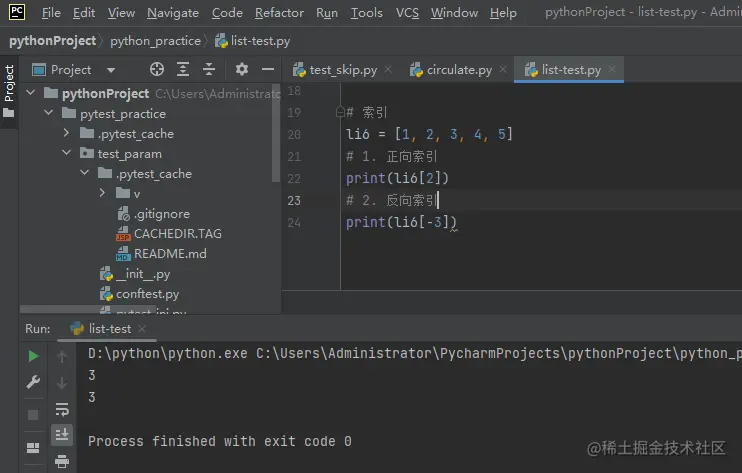This screenshot has height=473, width=742.
Task: Click the print icon in Run panel
Action: point(62,460)
